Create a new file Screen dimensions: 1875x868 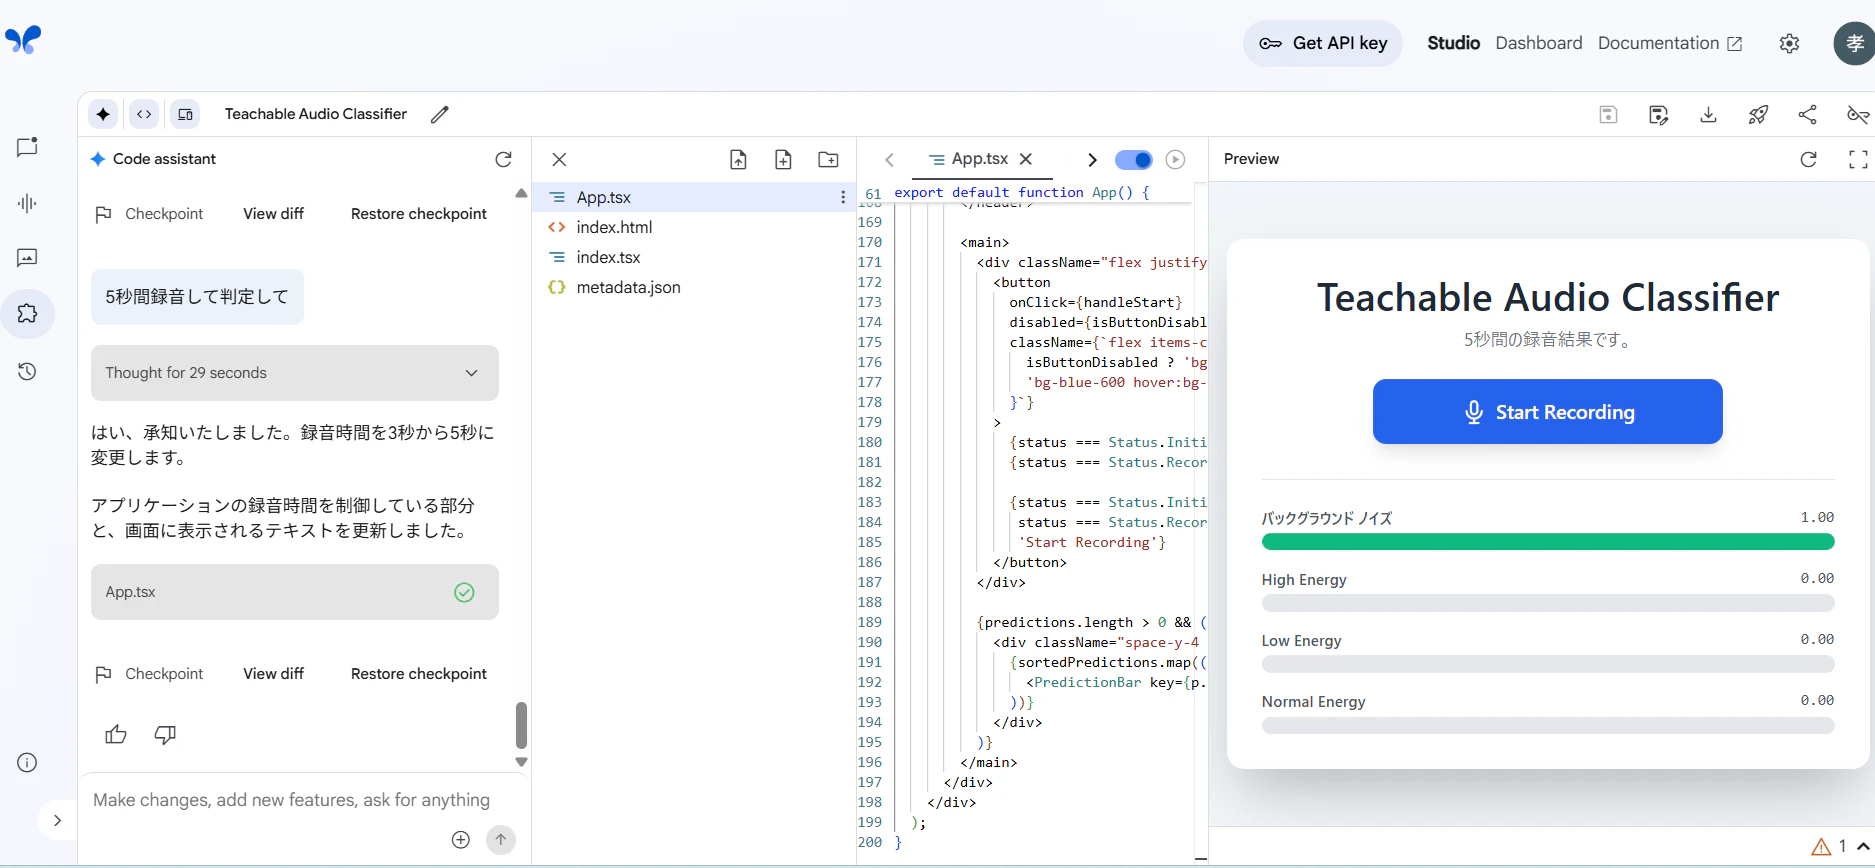point(783,159)
